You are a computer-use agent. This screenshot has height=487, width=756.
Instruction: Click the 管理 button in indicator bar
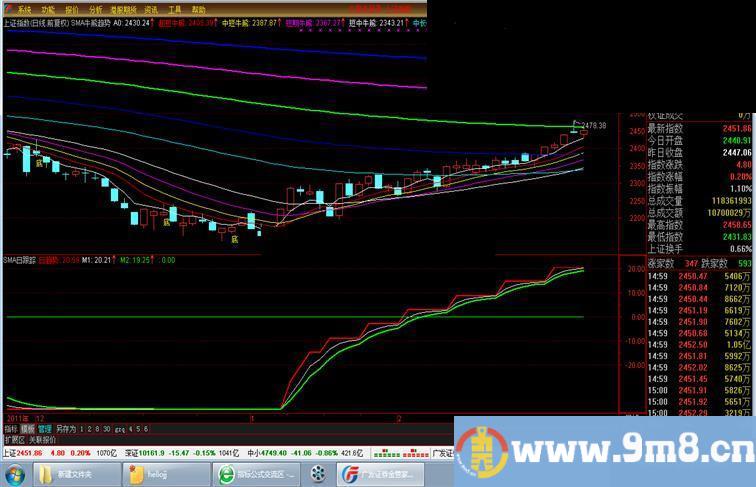44,427
